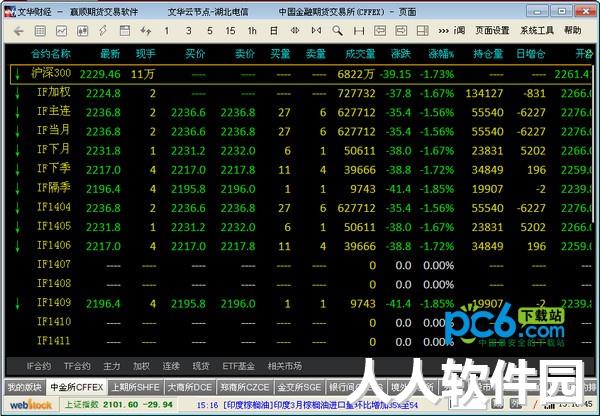Click the magnifying glass search icon
Viewport: 600px width, 416px height.
[x=338, y=31]
